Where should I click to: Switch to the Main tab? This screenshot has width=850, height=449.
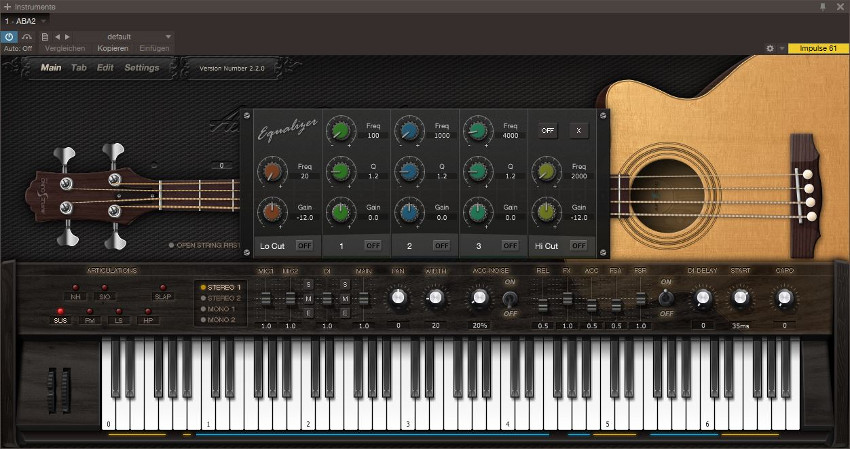coord(51,68)
